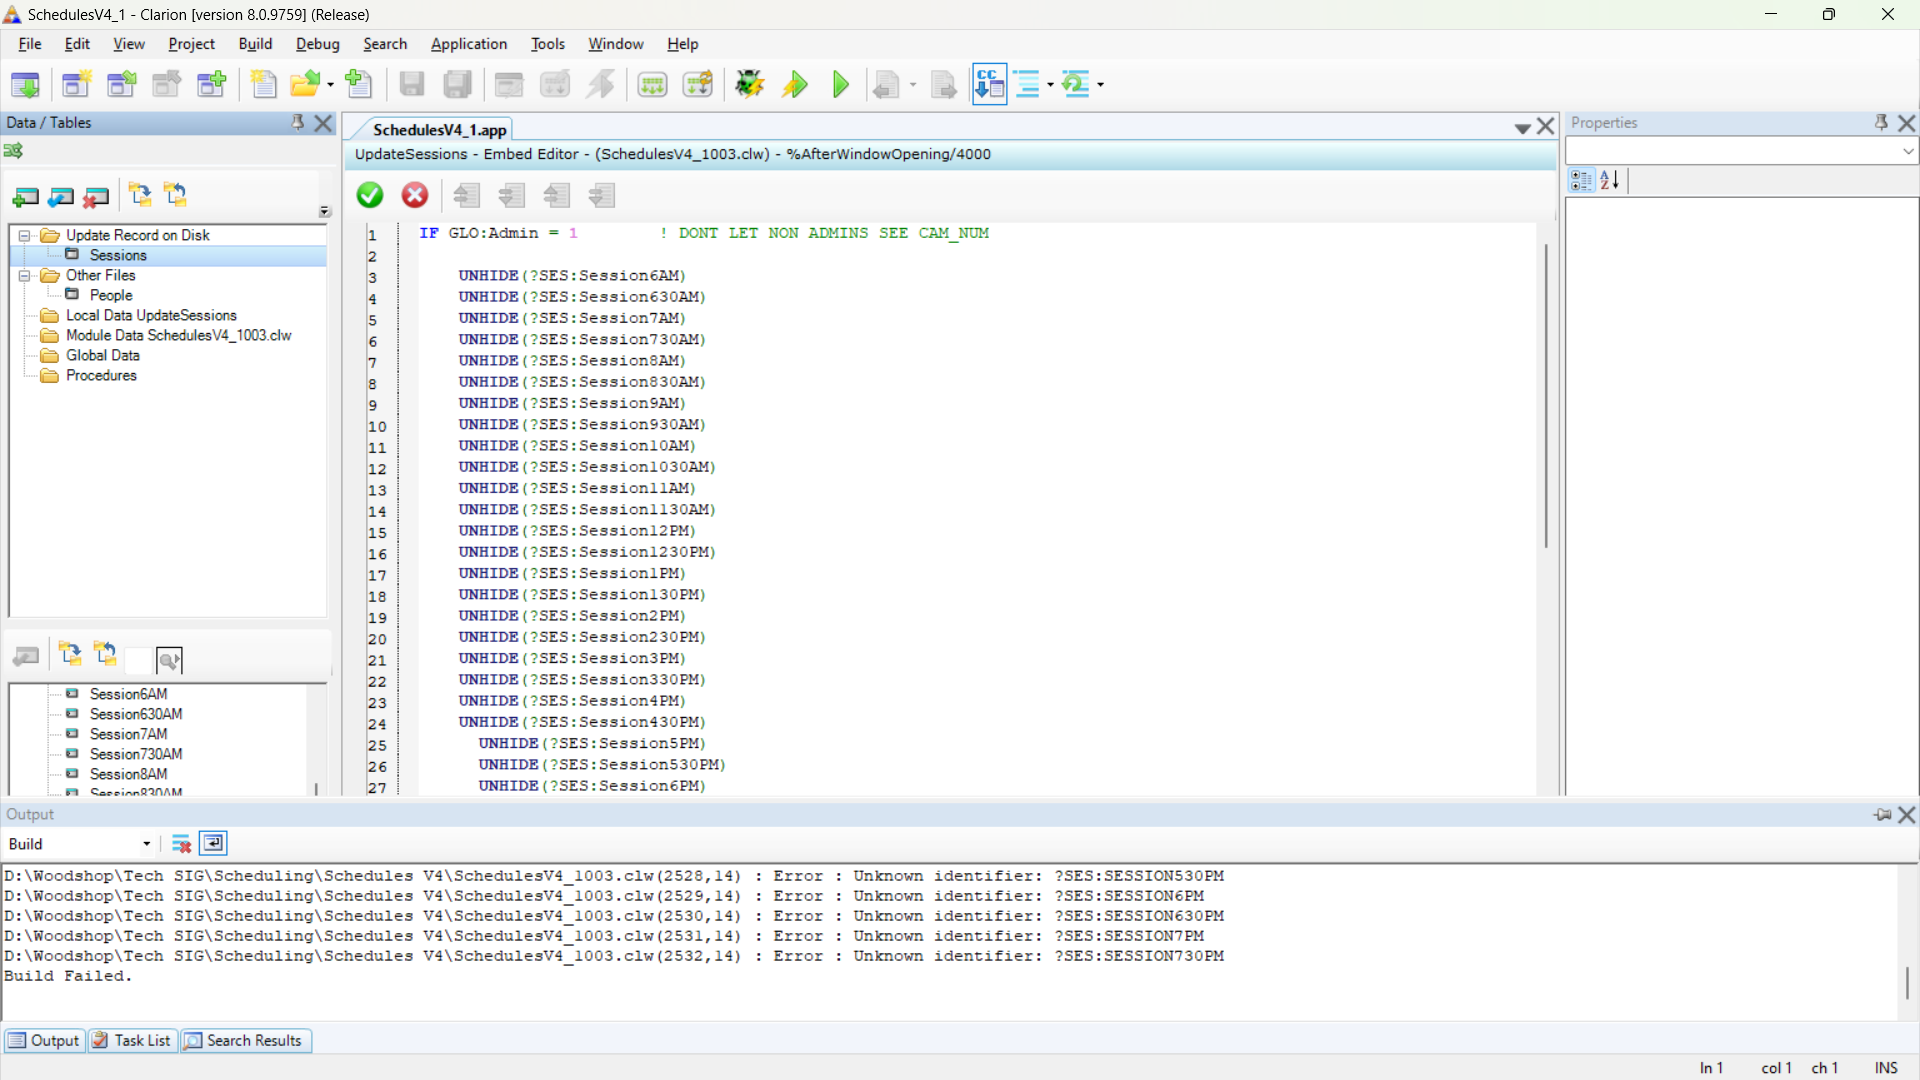This screenshot has width=1920, height=1080.
Task: Open the Debug menu
Action: click(317, 44)
